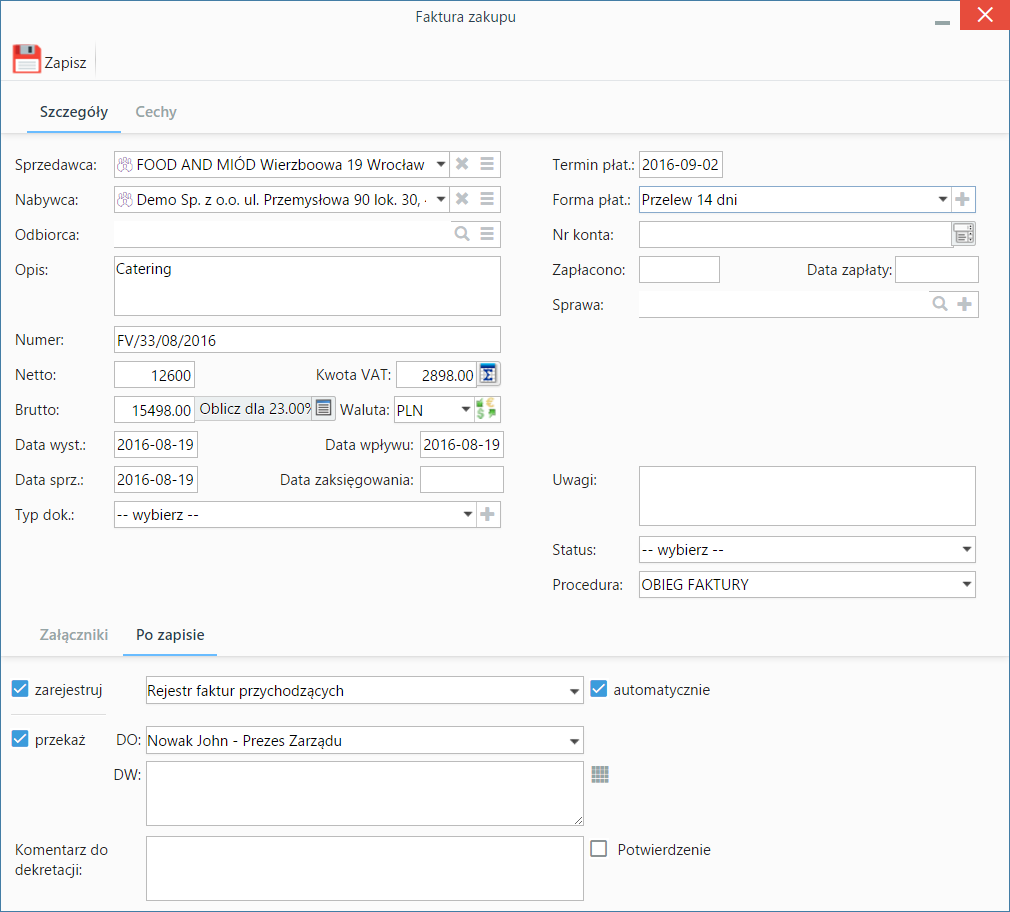Image resolution: width=1010 pixels, height=912 pixels.
Task: Click the Odbiorca input field
Action: (x=283, y=234)
